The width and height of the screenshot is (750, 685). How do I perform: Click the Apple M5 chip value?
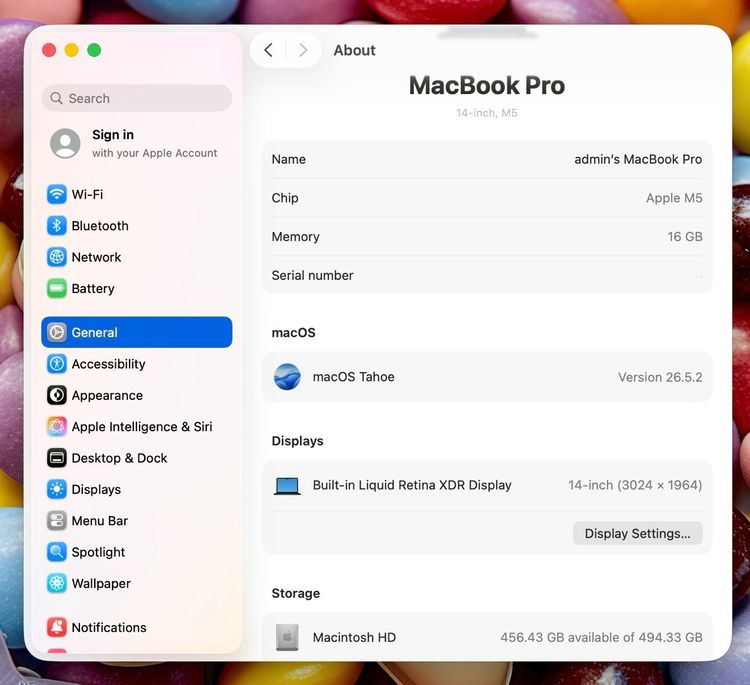(674, 198)
